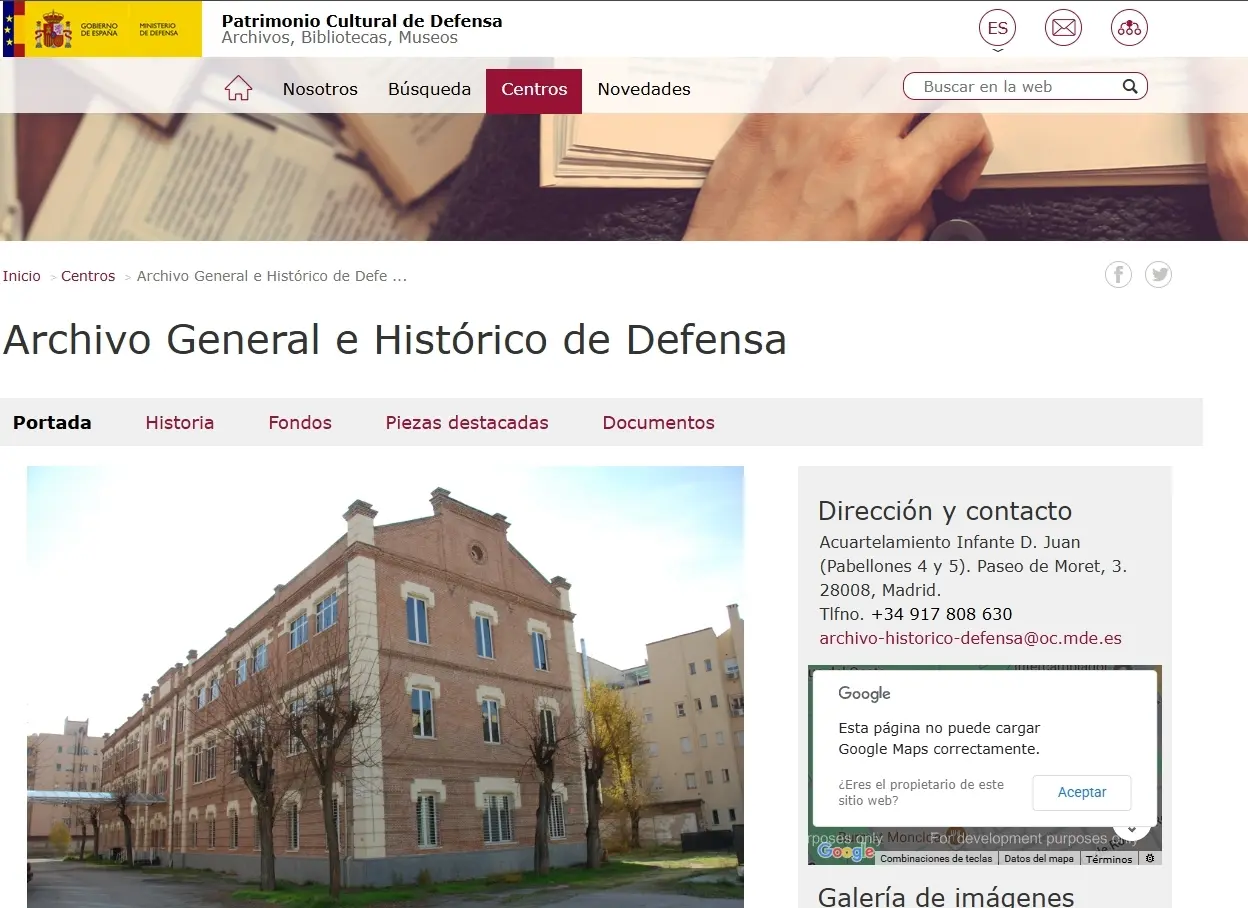Go to Novedades section
Image resolution: width=1248 pixels, height=908 pixels.
coord(644,89)
